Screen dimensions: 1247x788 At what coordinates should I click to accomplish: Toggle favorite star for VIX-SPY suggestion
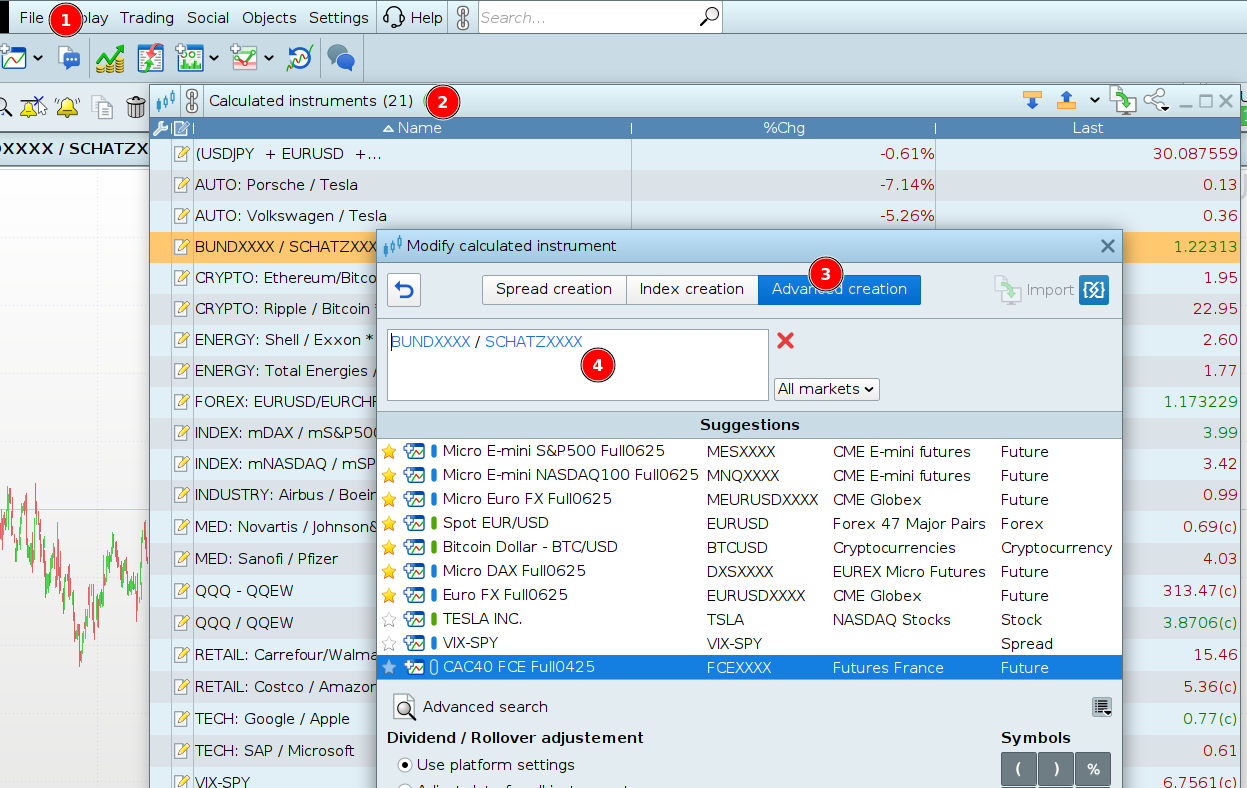coord(389,644)
